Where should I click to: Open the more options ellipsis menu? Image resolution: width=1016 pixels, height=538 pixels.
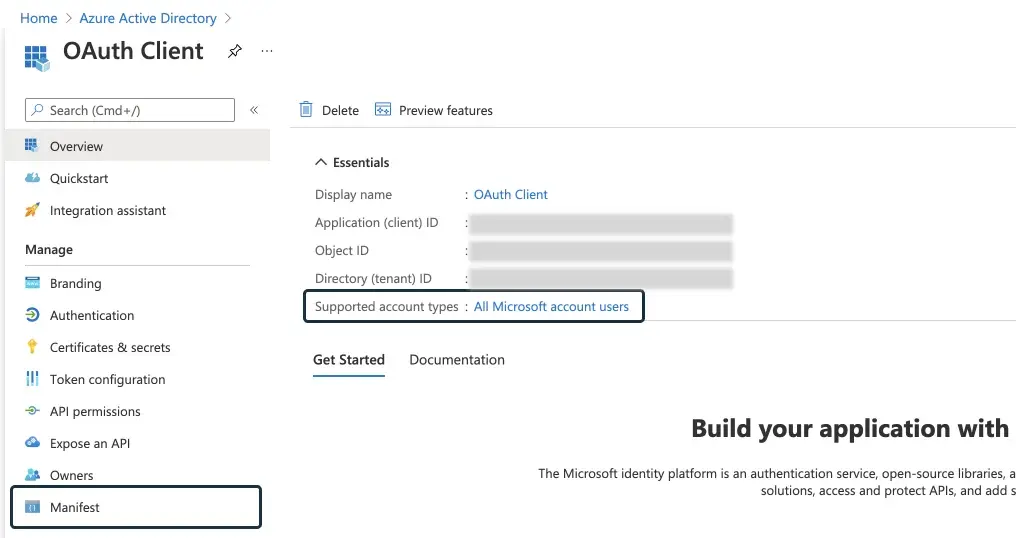[267, 51]
